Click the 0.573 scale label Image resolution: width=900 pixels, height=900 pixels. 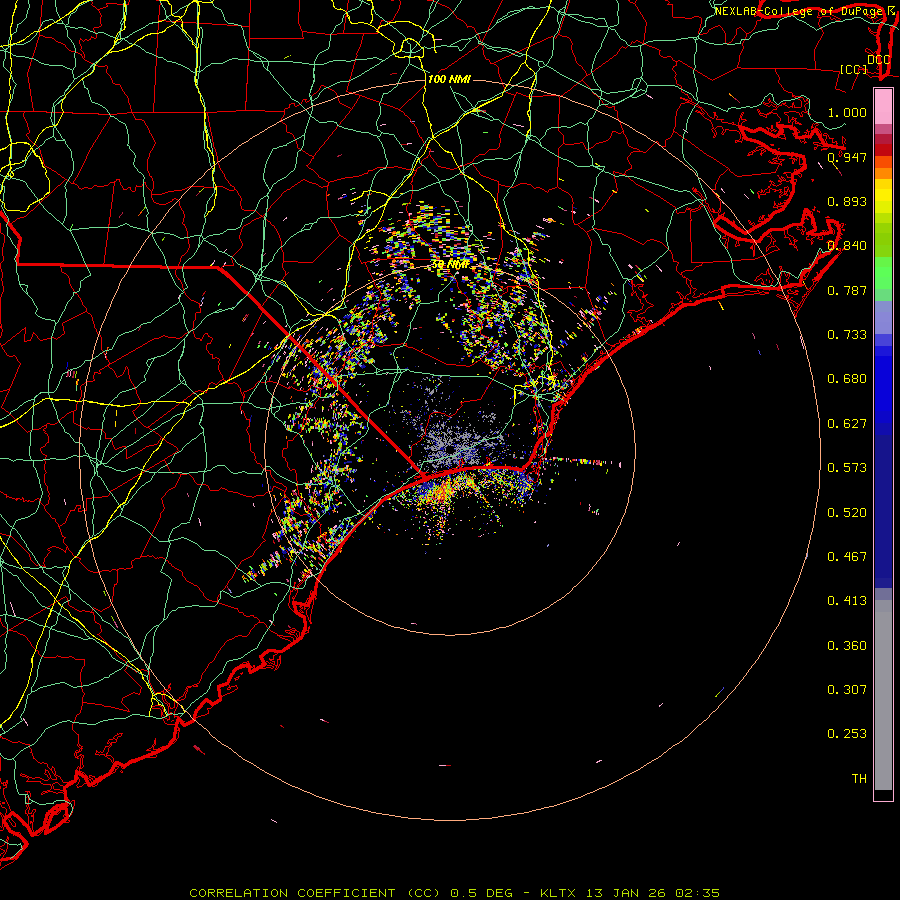tap(847, 468)
